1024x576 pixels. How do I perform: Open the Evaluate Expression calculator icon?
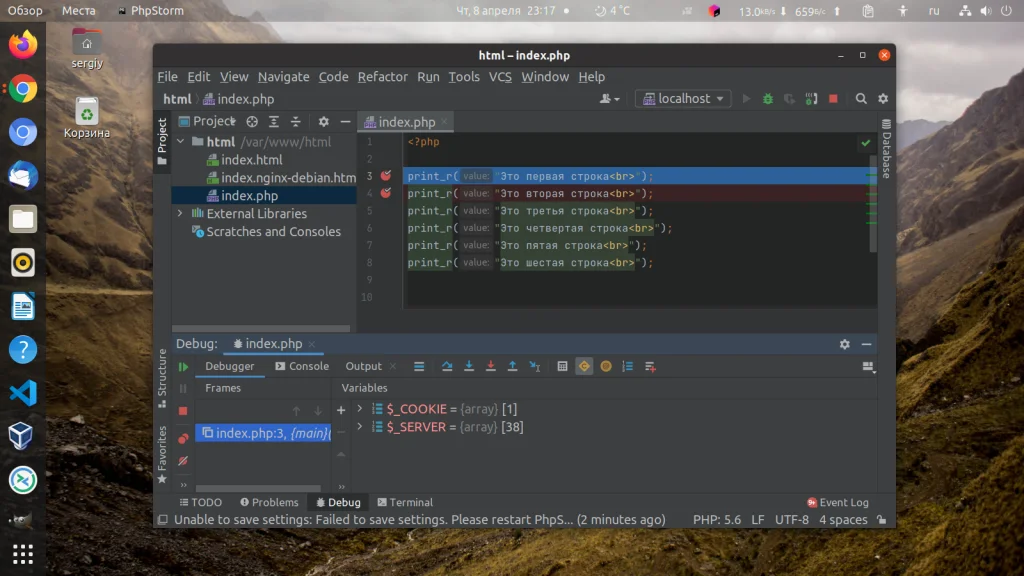coord(561,366)
